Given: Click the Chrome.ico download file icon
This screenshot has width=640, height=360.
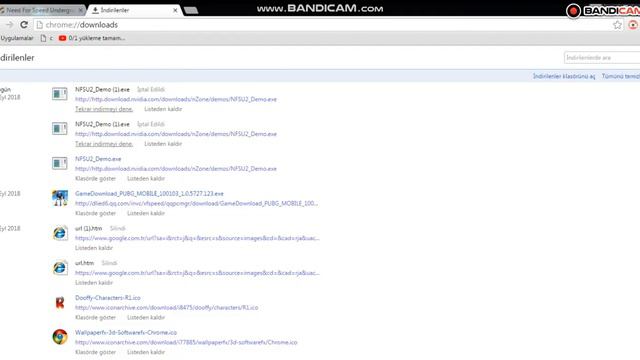Looking at the screenshot, I should (x=60, y=337).
